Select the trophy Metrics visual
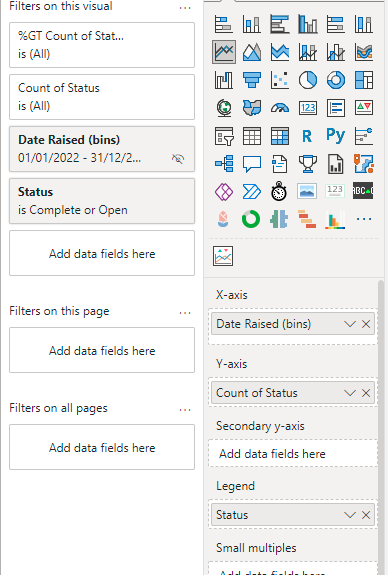388x575 pixels. [308, 164]
